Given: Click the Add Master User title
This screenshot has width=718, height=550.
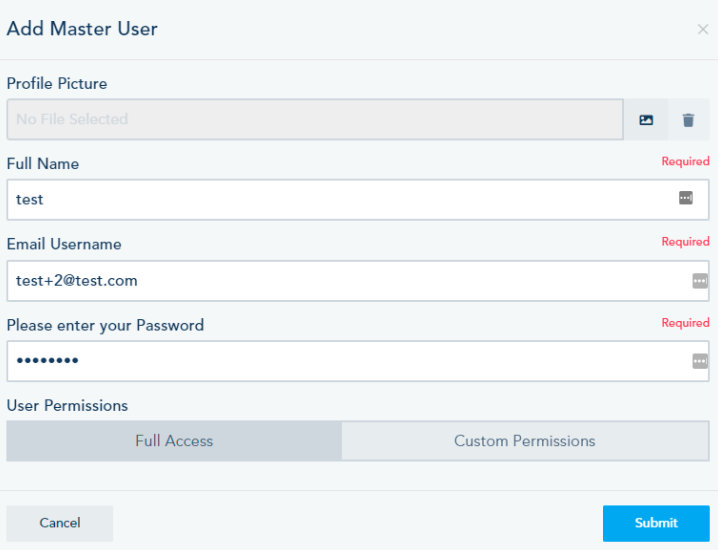Looking at the screenshot, I should (x=82, y=29).
